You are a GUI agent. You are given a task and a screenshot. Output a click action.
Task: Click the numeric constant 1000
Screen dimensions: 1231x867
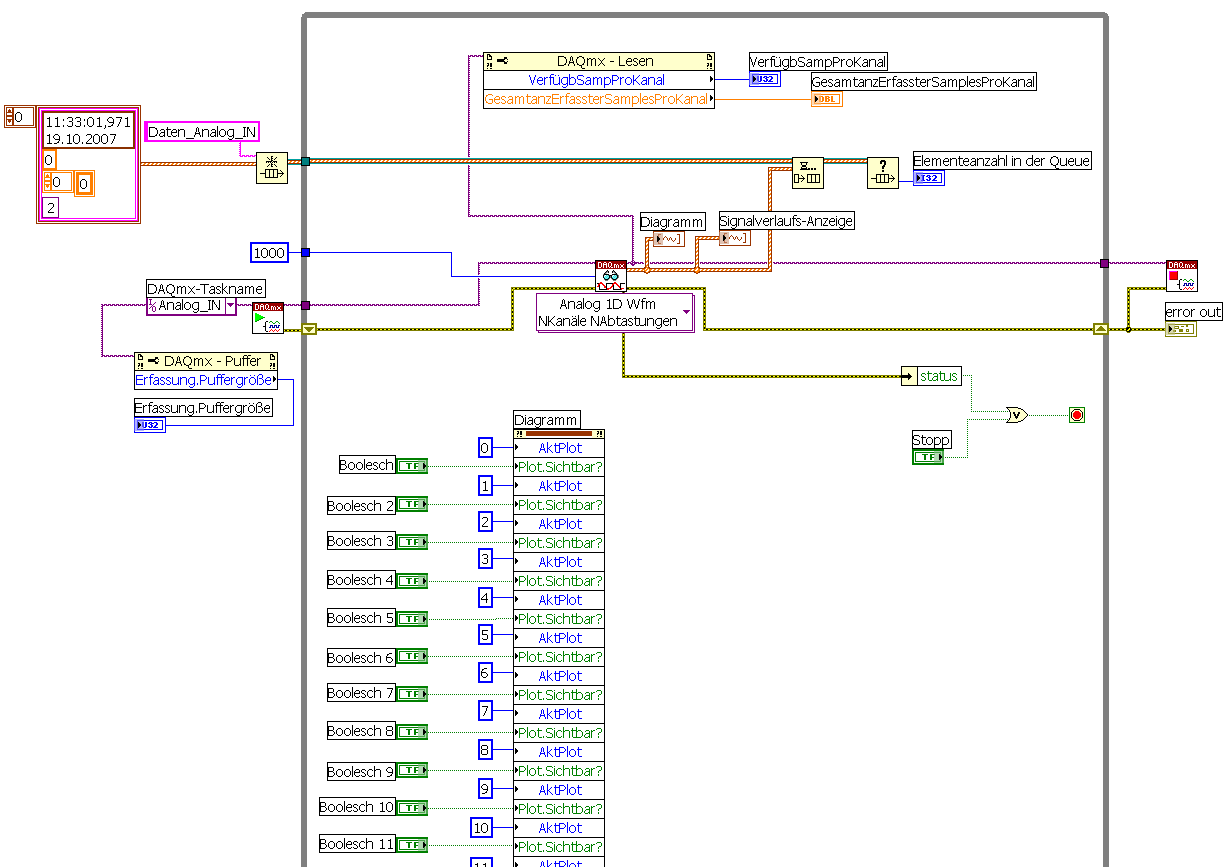pos(269,253)
